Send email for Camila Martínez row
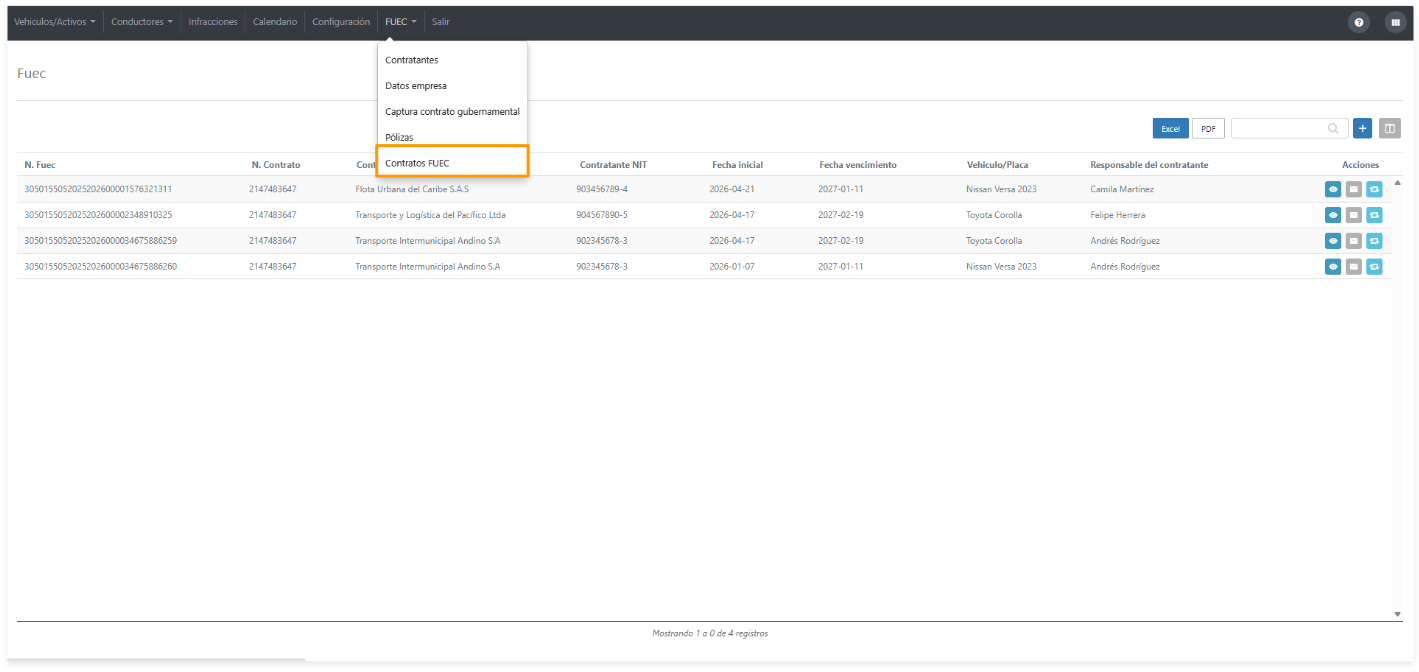The image size is (1419, 672). tap(1354, 189)
